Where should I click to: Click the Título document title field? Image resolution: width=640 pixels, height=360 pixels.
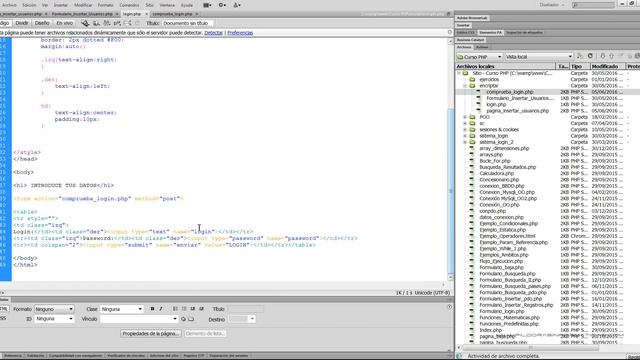(187, 23)
